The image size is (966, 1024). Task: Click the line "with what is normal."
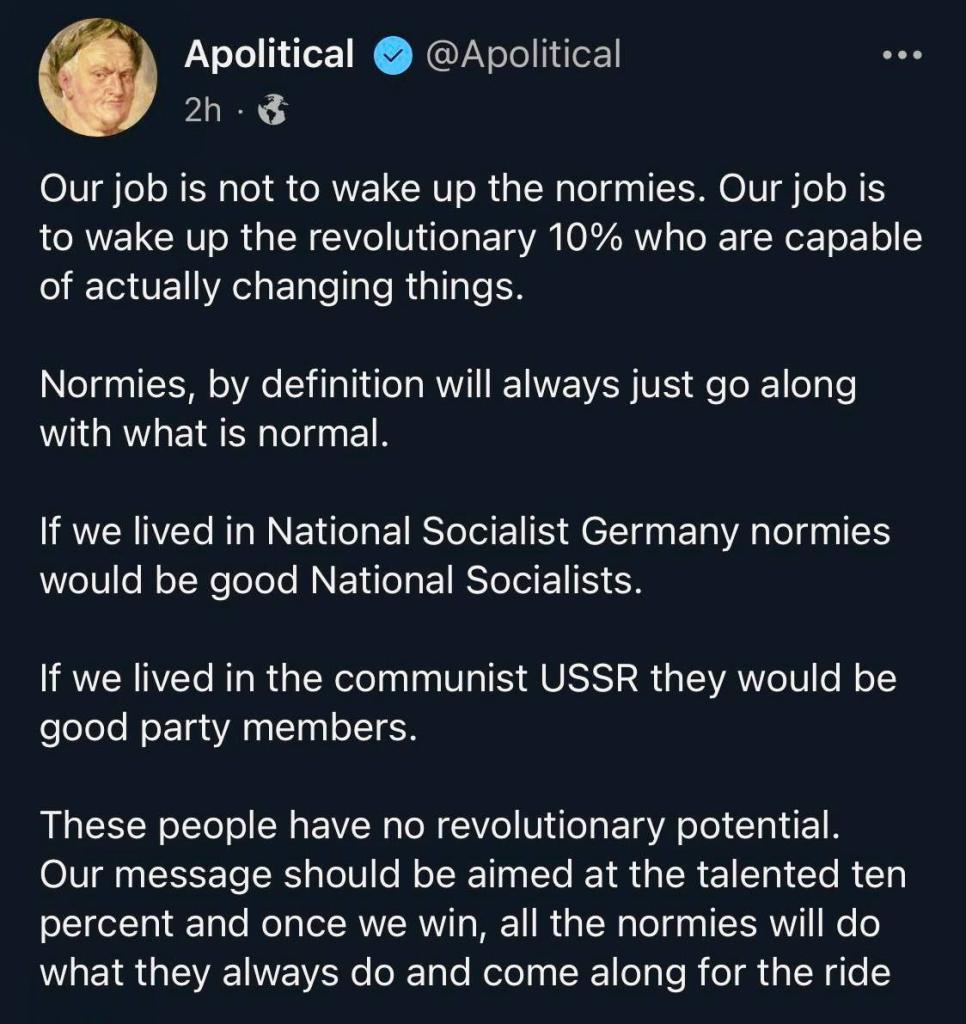point(213,434)
